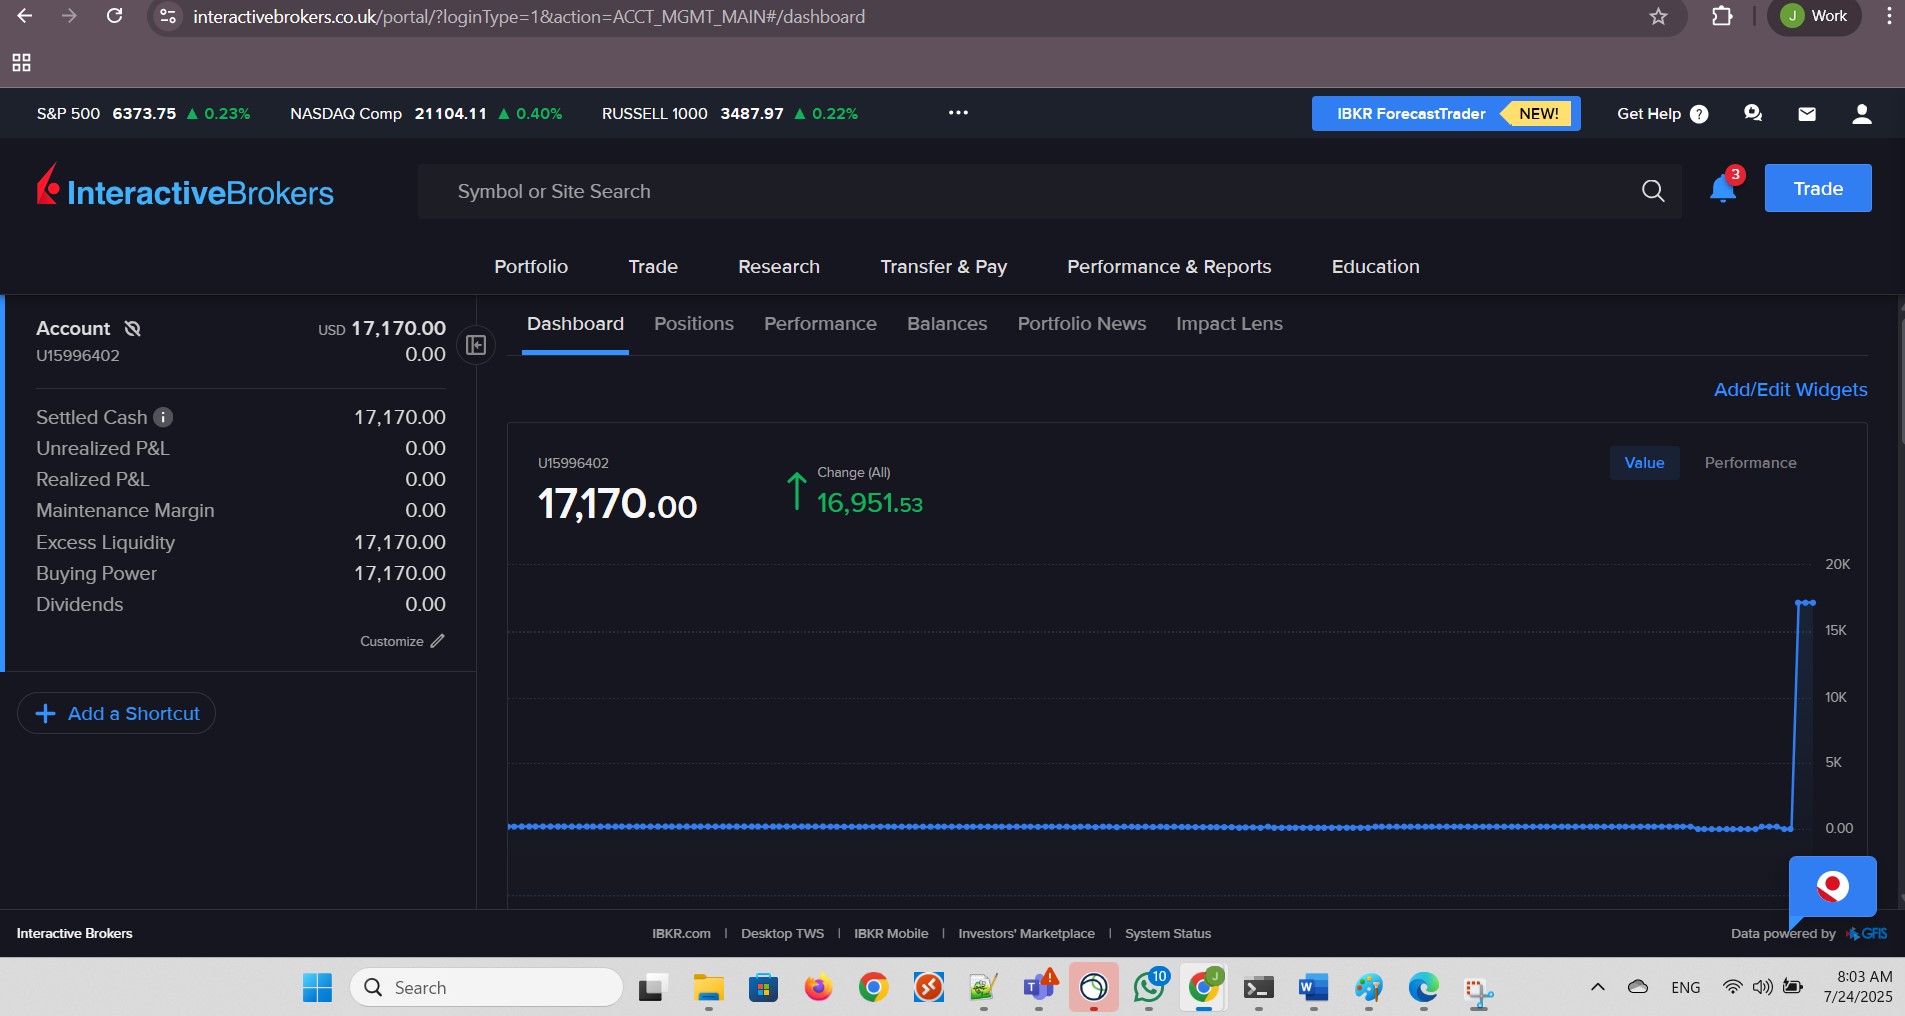The height and width of the screenshot is (1016, 1905).
Task: Click the search magnifier icon
Action: coord(1653,191)
